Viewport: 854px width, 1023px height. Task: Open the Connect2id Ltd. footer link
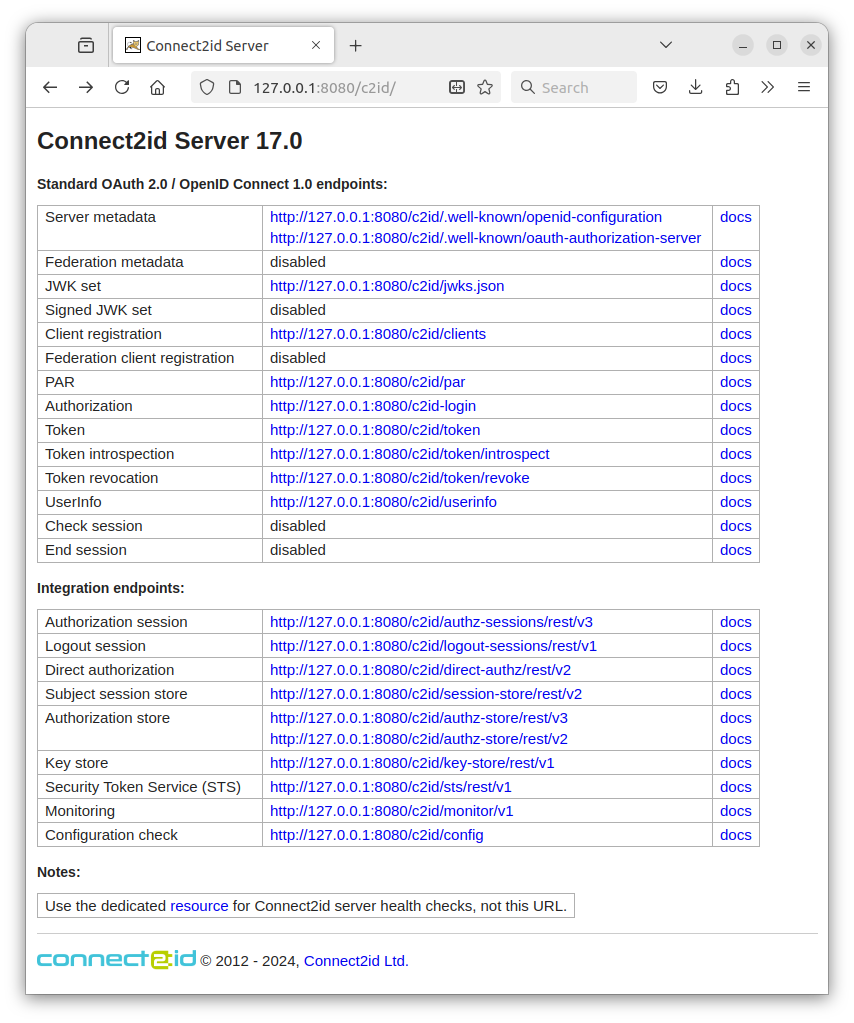coord(355,961)
